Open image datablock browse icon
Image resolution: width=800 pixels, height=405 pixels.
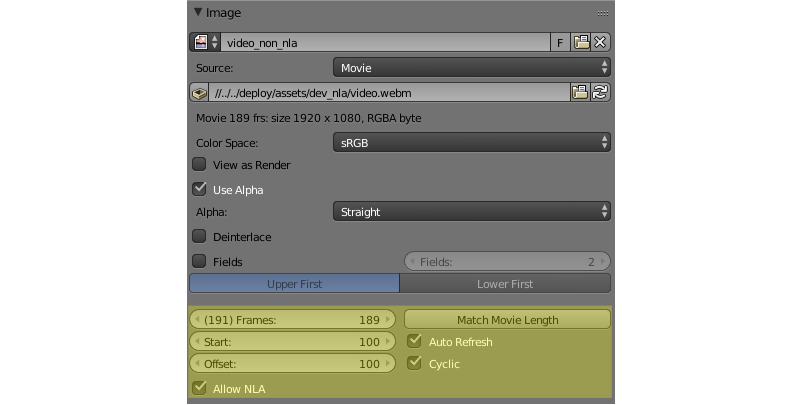click(x=205, y=42)
